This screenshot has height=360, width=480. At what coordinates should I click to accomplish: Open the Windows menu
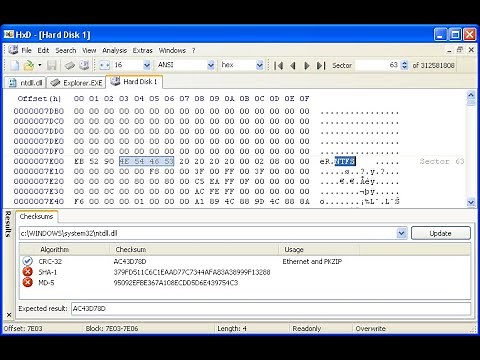[172, 50]
